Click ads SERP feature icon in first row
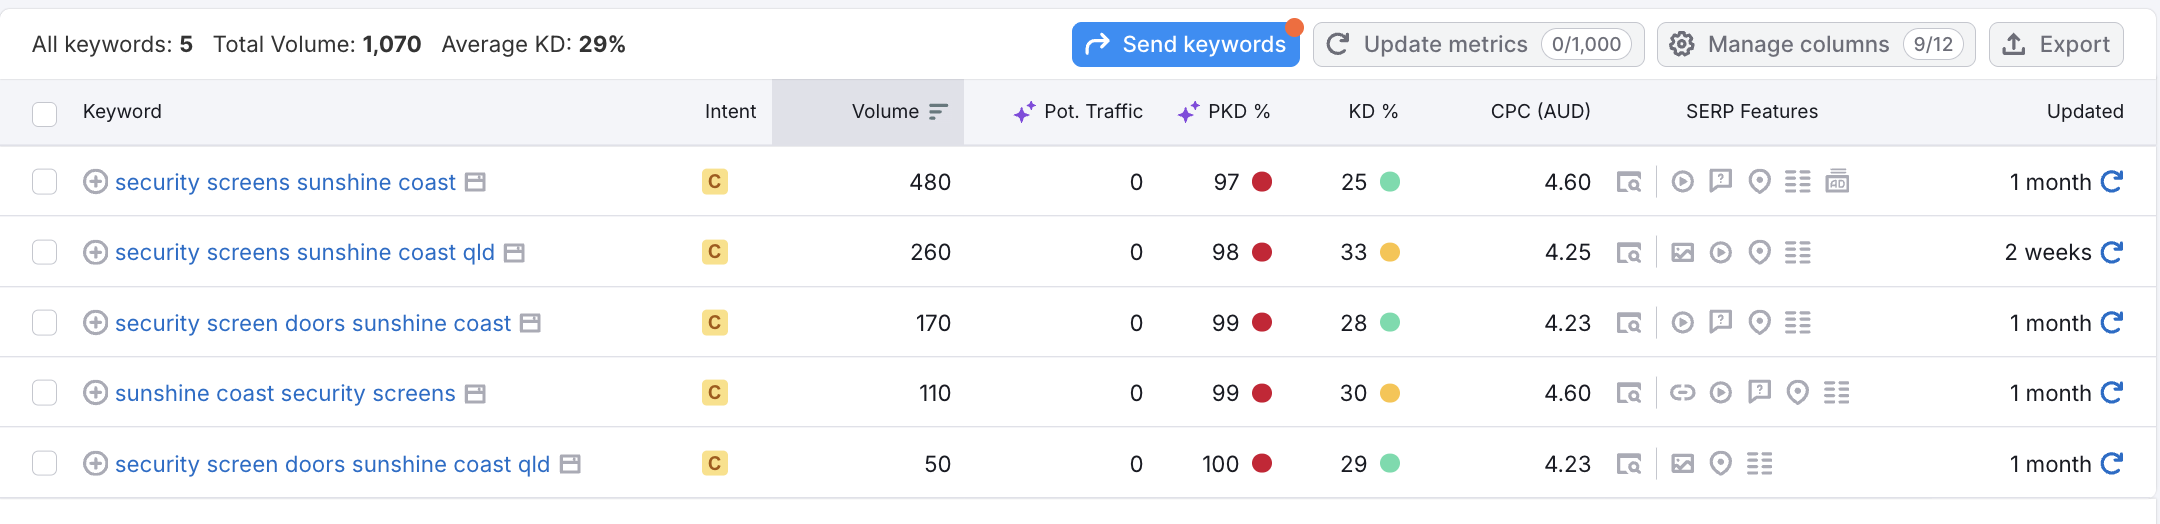Image resolution: width=2160 pixels, height=524 pixels. pos(1837,182)
